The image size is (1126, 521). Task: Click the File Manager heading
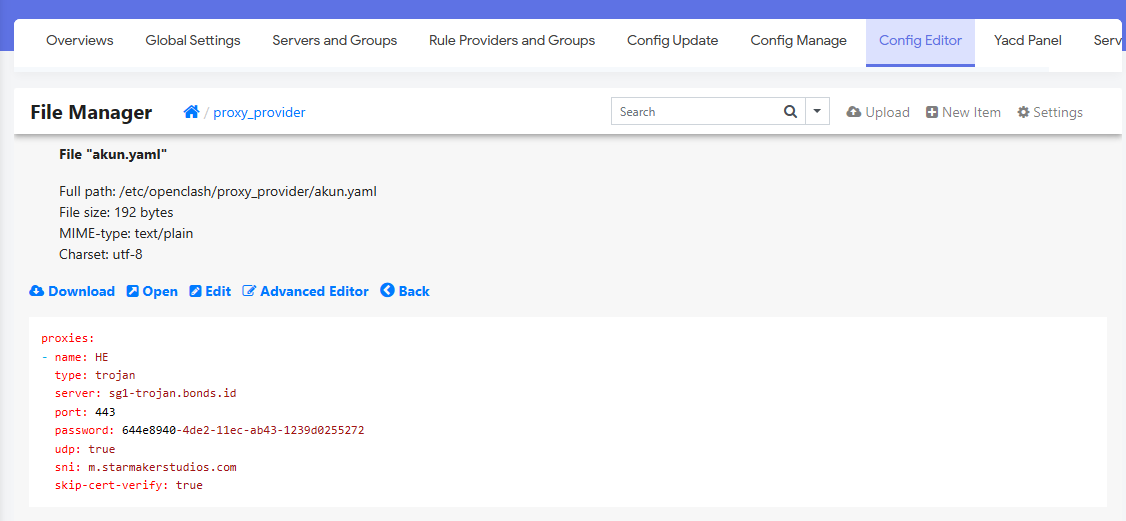point(91,113)
